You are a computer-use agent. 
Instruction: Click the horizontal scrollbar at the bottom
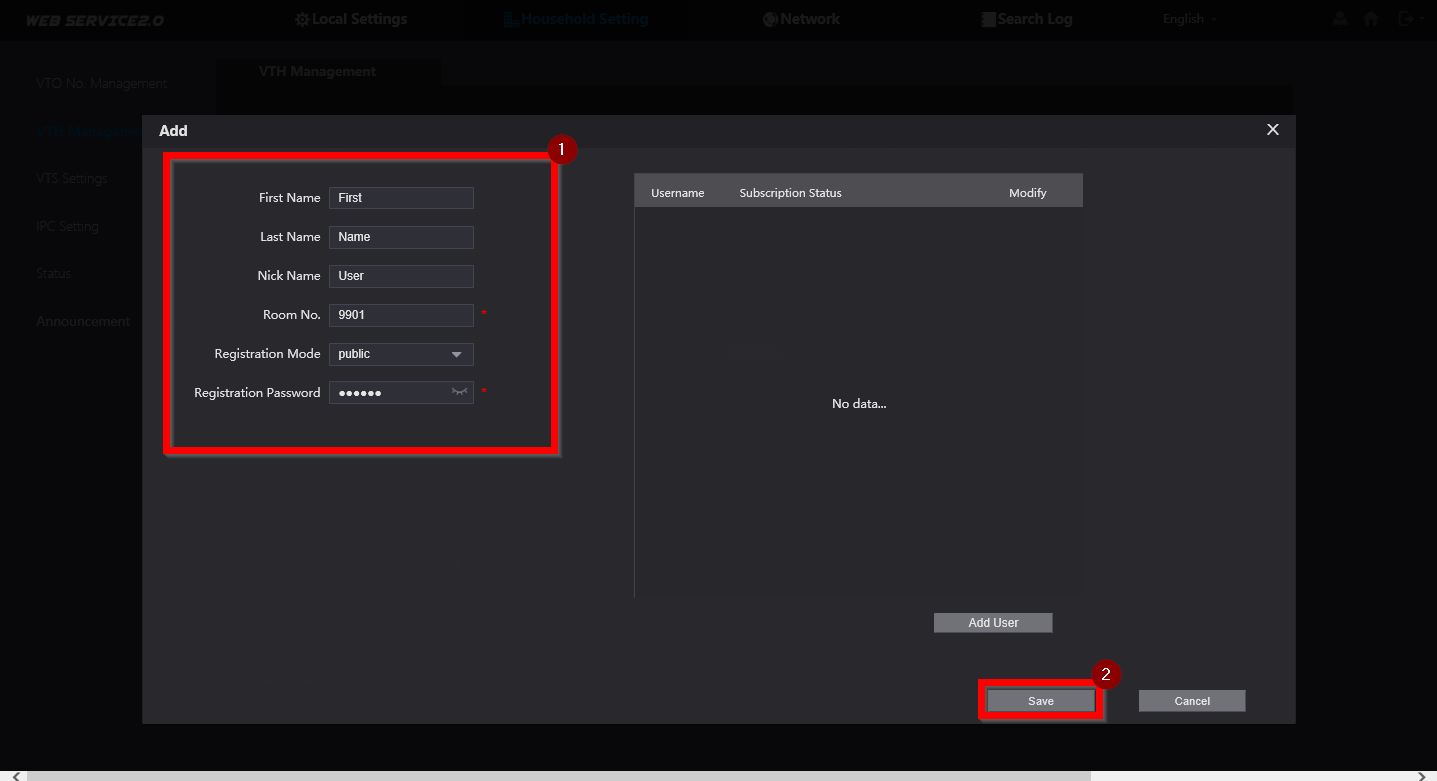(x=558, y=776)
